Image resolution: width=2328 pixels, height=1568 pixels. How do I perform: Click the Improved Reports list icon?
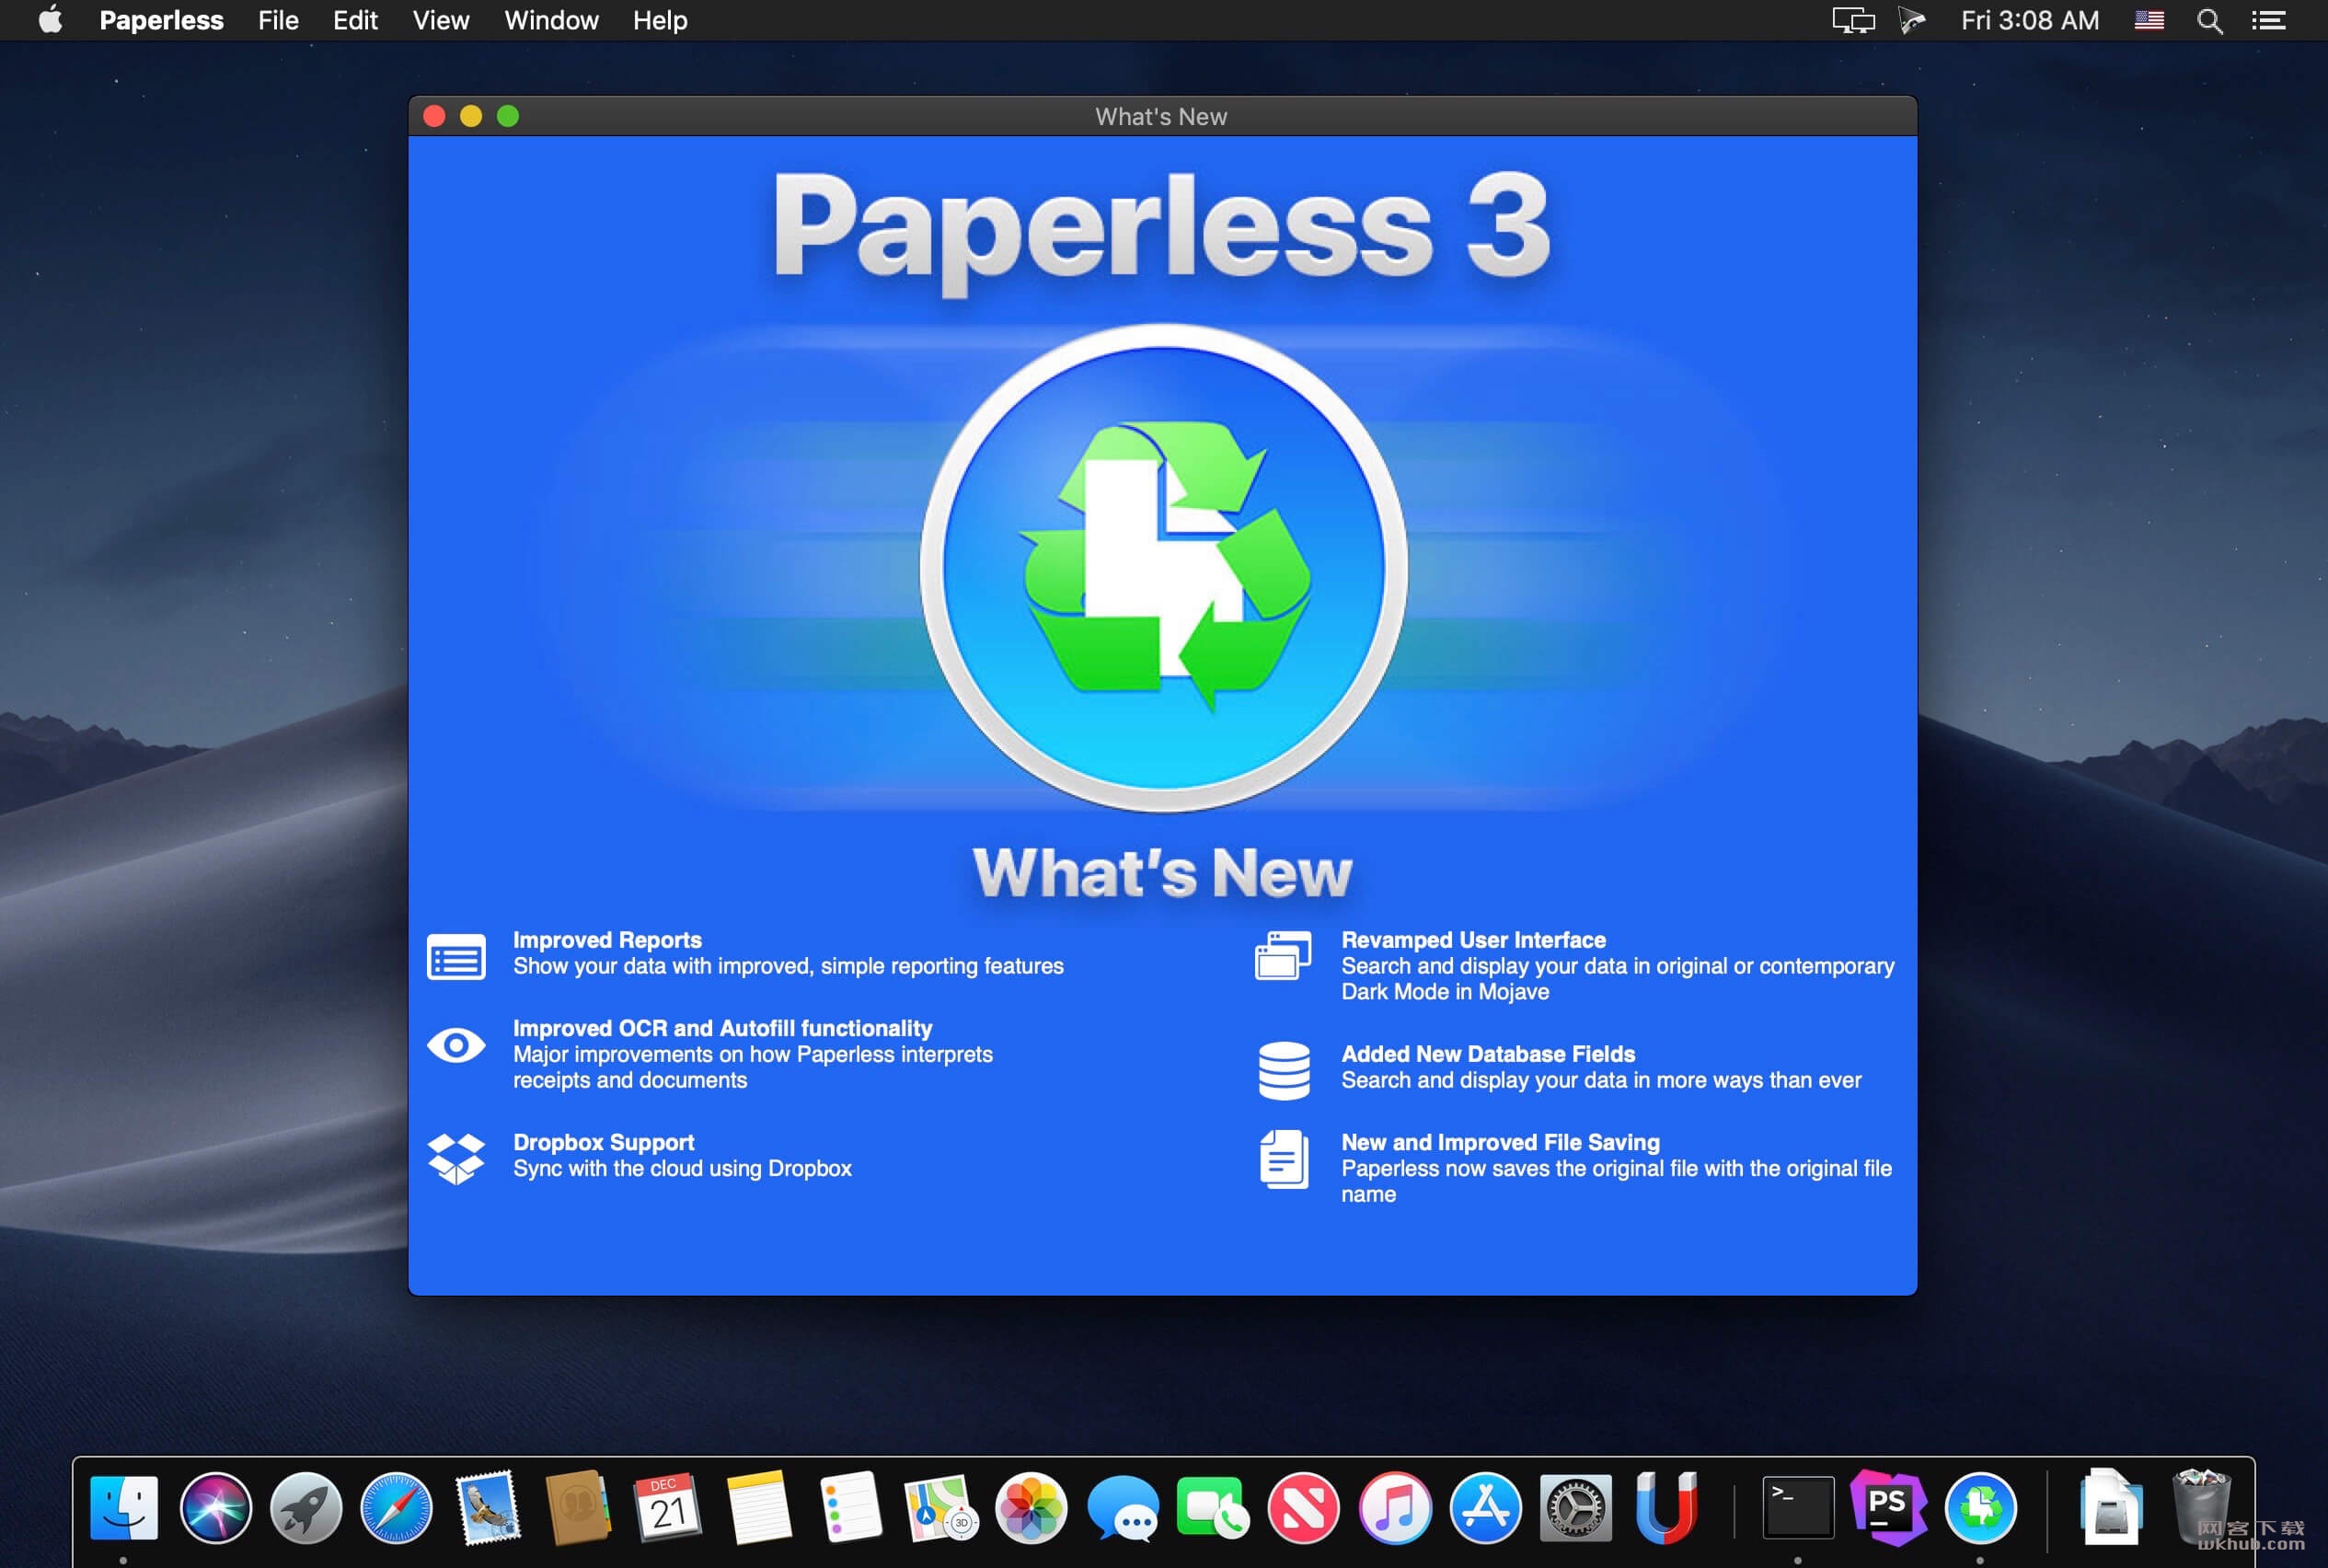coord(456,956)
